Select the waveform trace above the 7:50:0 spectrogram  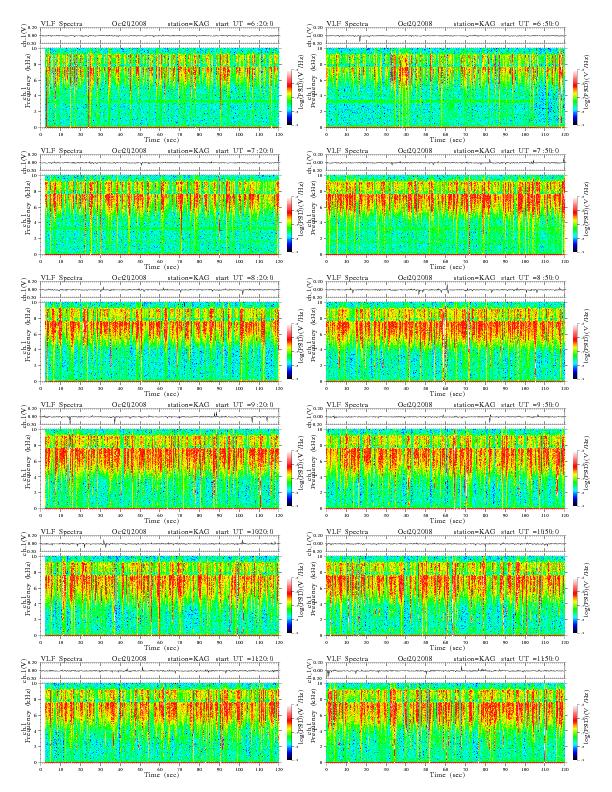click(445, 163)
